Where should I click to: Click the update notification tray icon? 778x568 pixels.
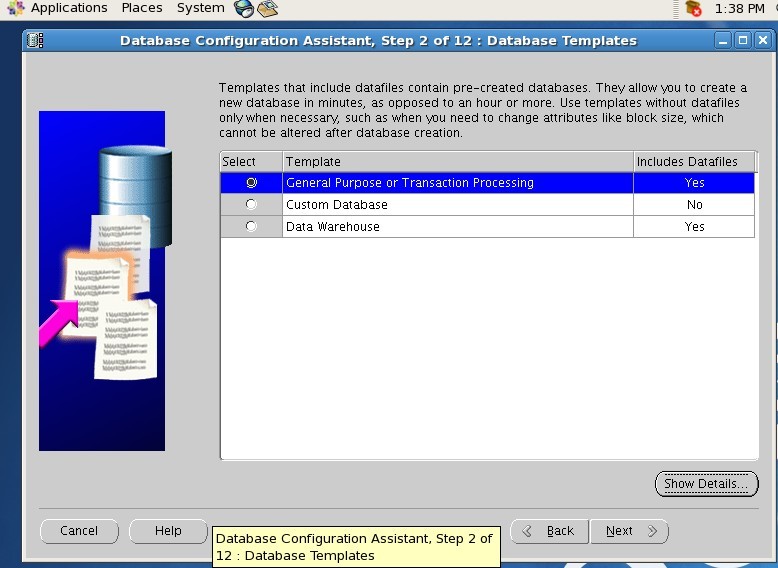693,8
